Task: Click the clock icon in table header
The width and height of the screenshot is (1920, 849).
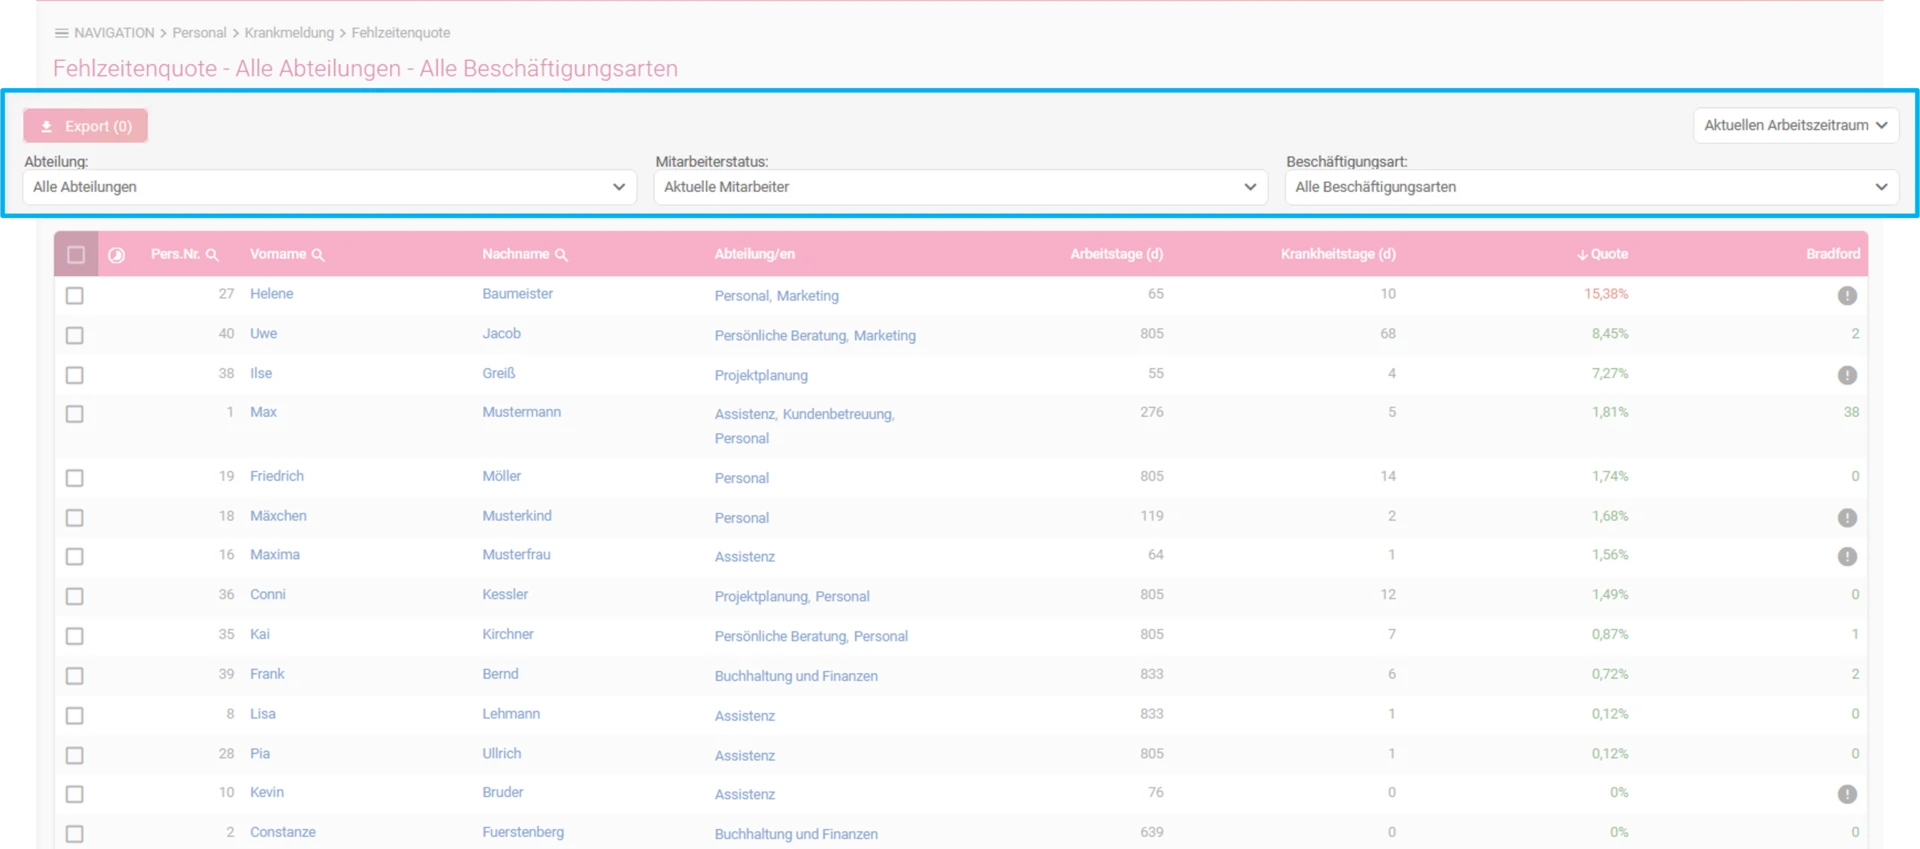Action: pos(117,255)
